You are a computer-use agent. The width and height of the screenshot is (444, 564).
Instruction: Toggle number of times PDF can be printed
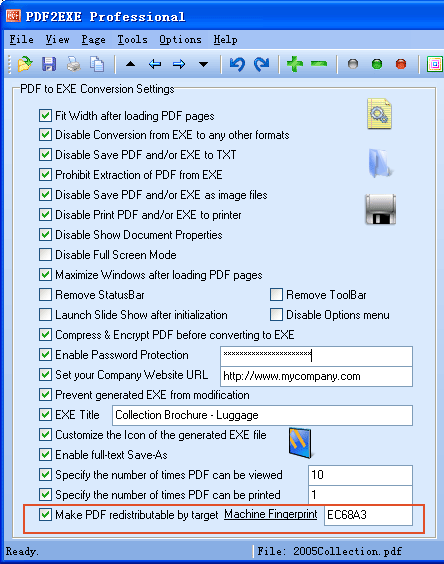pos(45,495)
